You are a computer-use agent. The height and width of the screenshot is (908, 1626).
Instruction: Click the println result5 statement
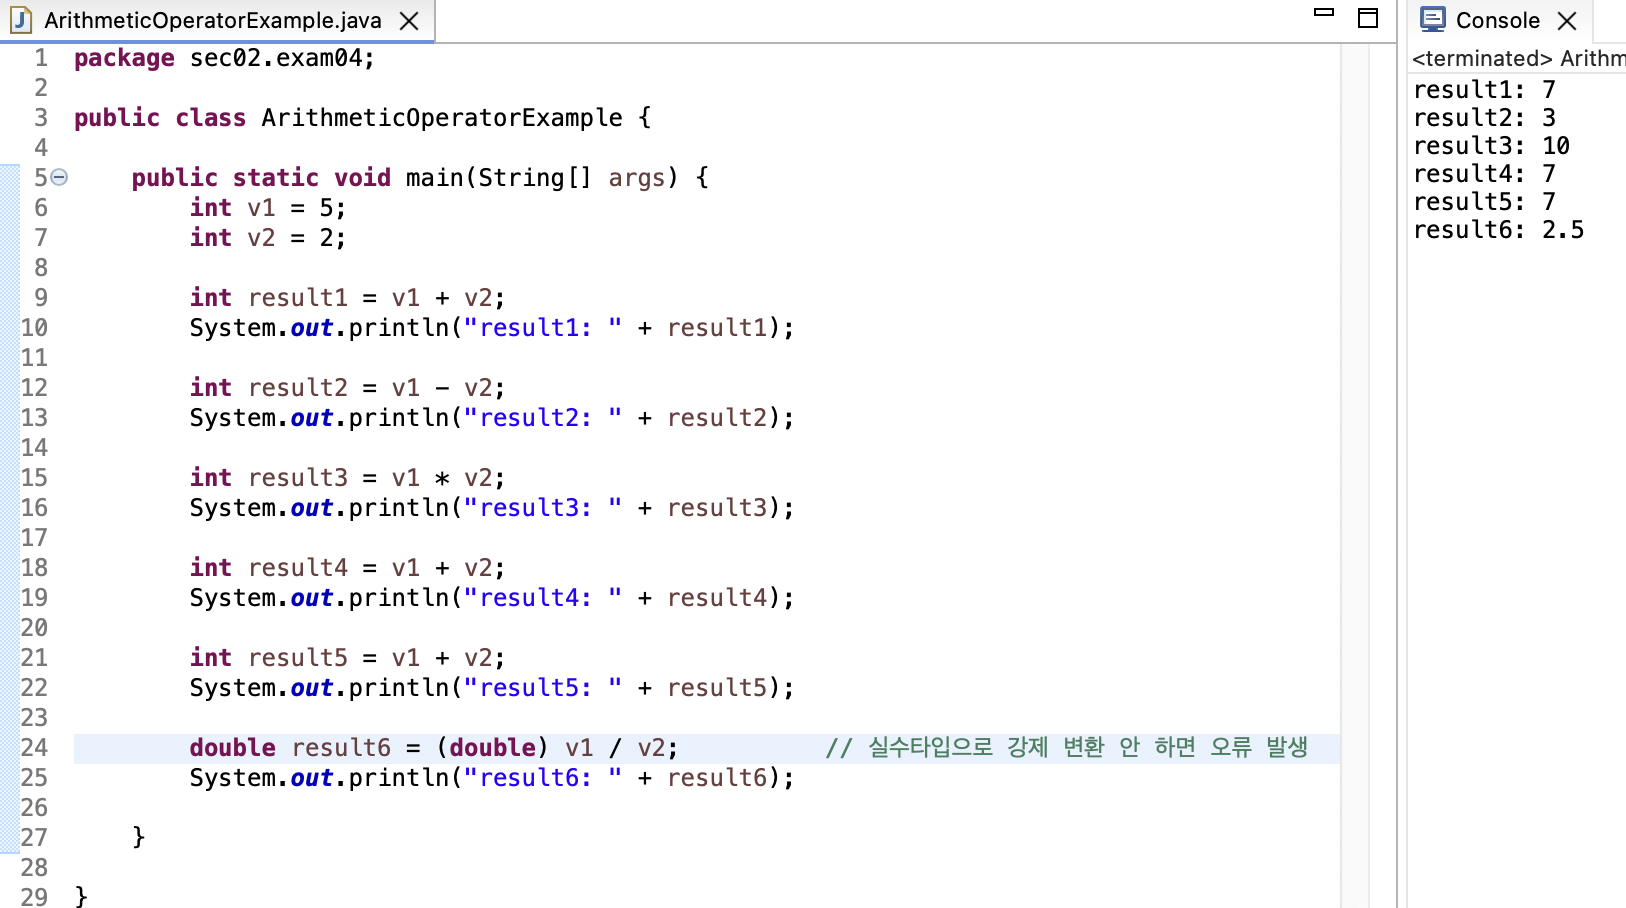pos(492,688)
